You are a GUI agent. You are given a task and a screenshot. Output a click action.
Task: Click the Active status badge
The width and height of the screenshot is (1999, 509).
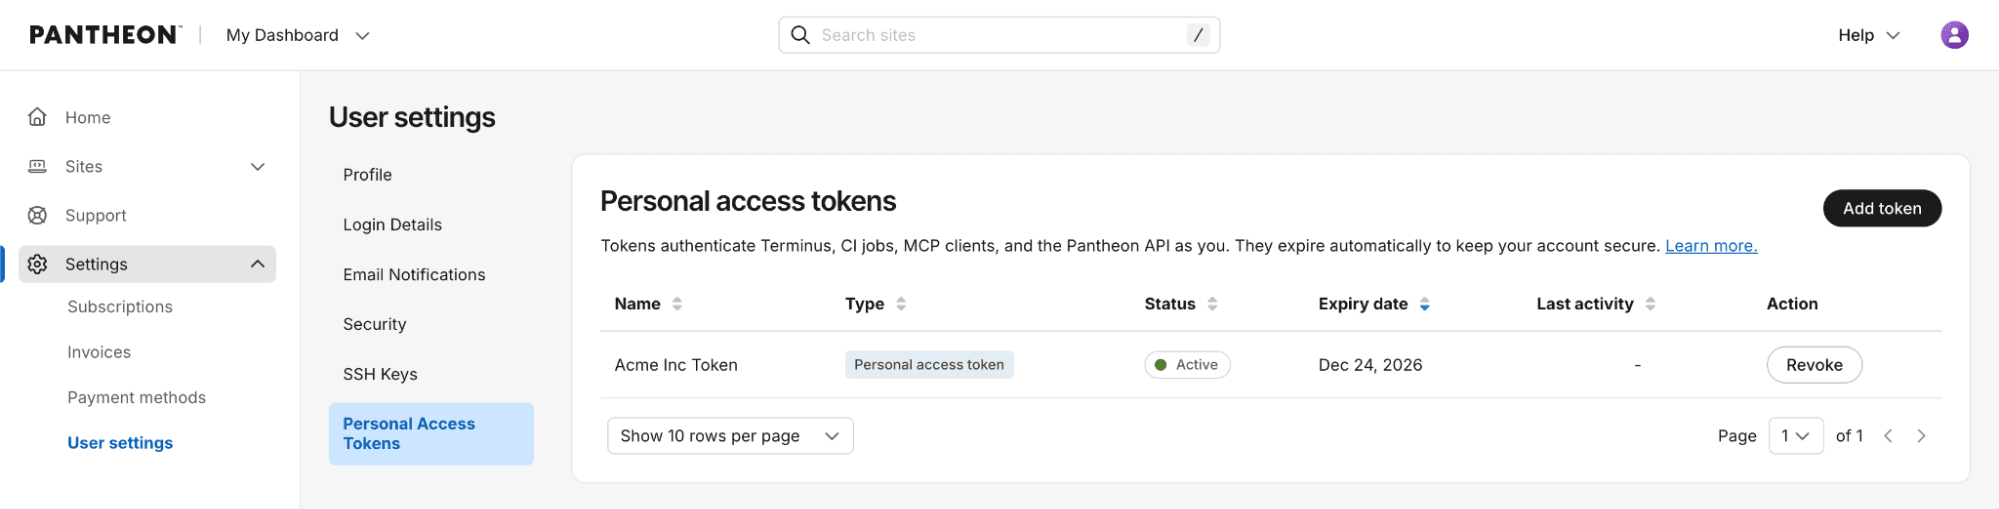coord(1187,365)
